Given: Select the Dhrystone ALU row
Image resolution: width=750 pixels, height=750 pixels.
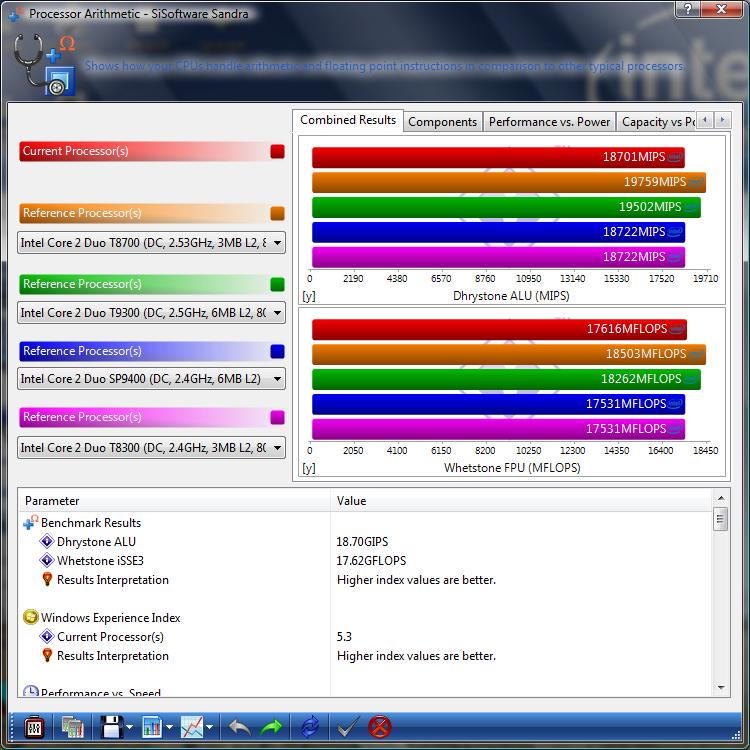Looking at the screenshot, I should tap(365, 541).
